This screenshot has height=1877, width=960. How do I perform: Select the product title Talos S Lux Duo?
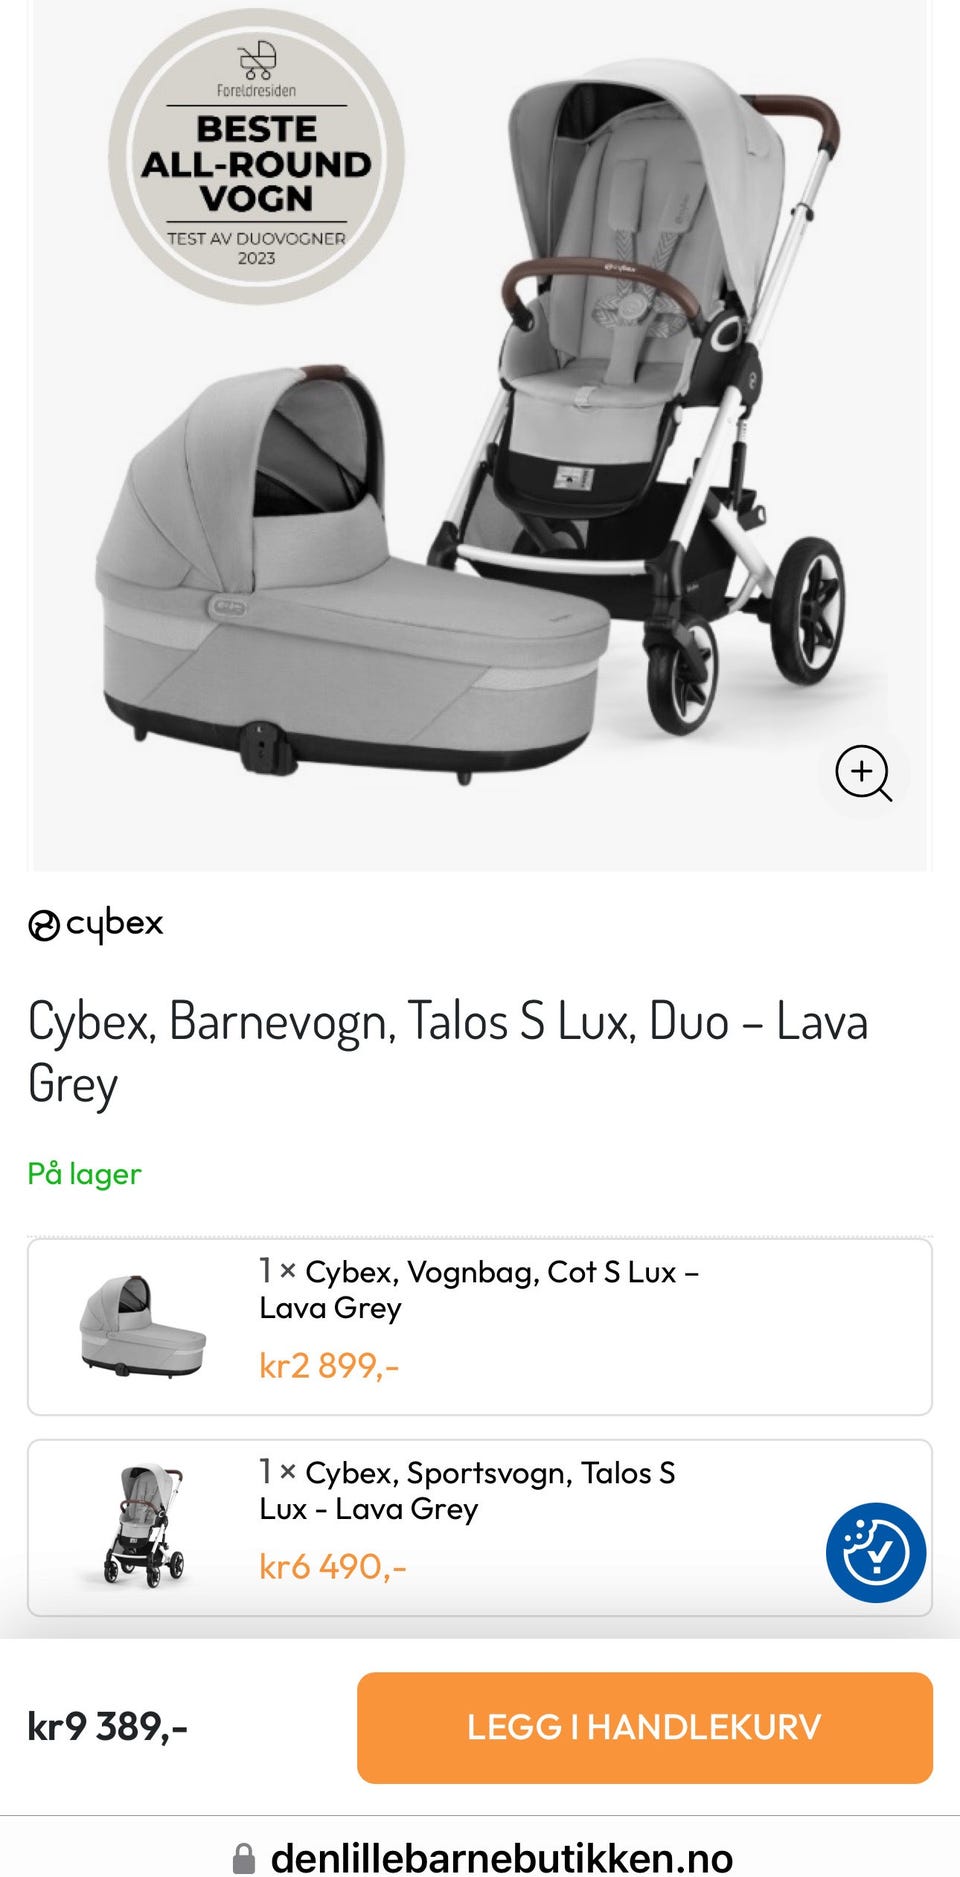click(x=448, y=1052)
